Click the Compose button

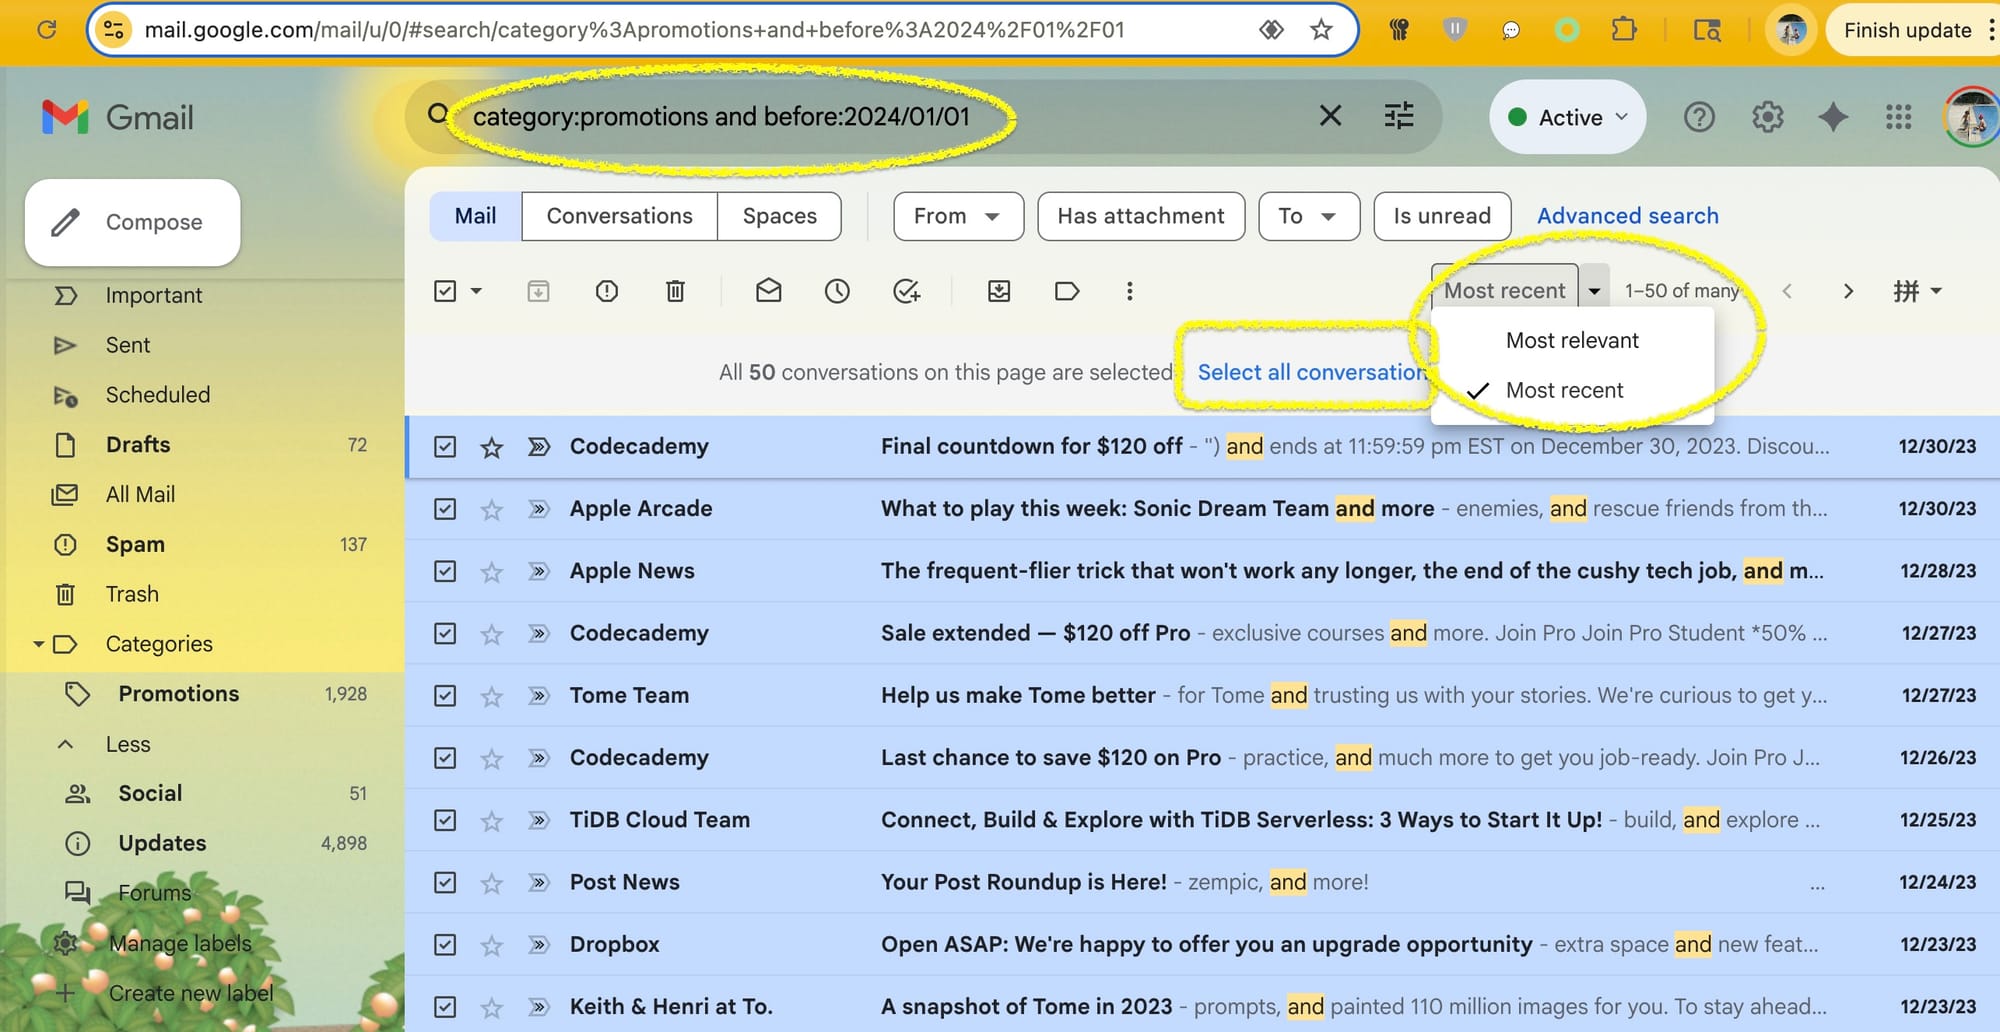pyautogui.click(x=133, y=222)
